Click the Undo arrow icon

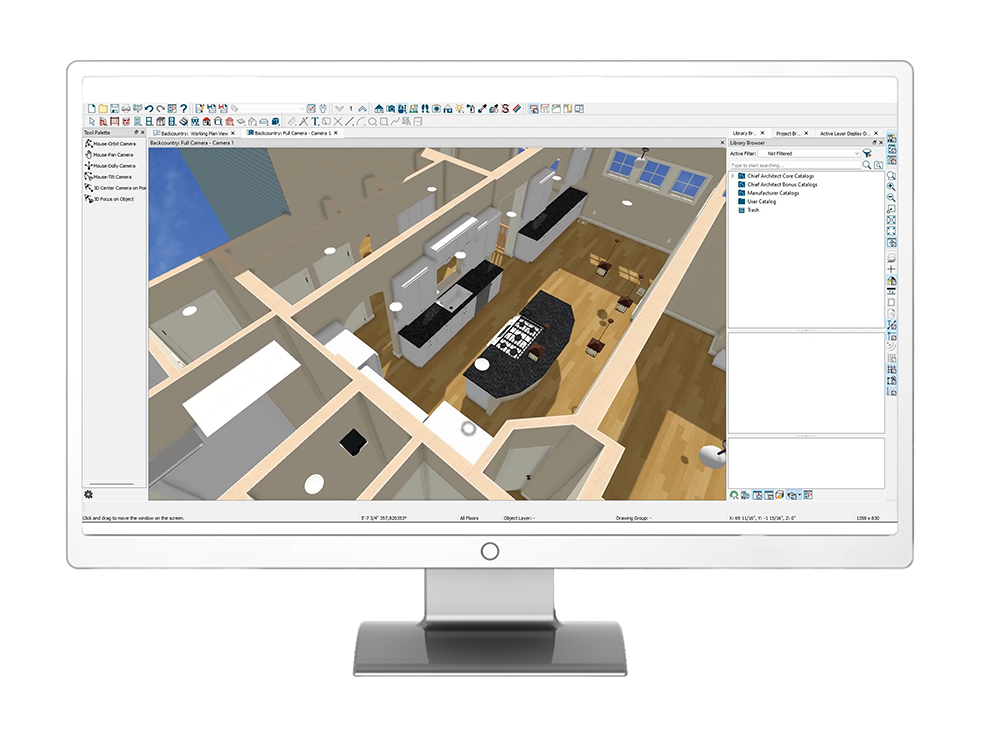pos(148,108)
